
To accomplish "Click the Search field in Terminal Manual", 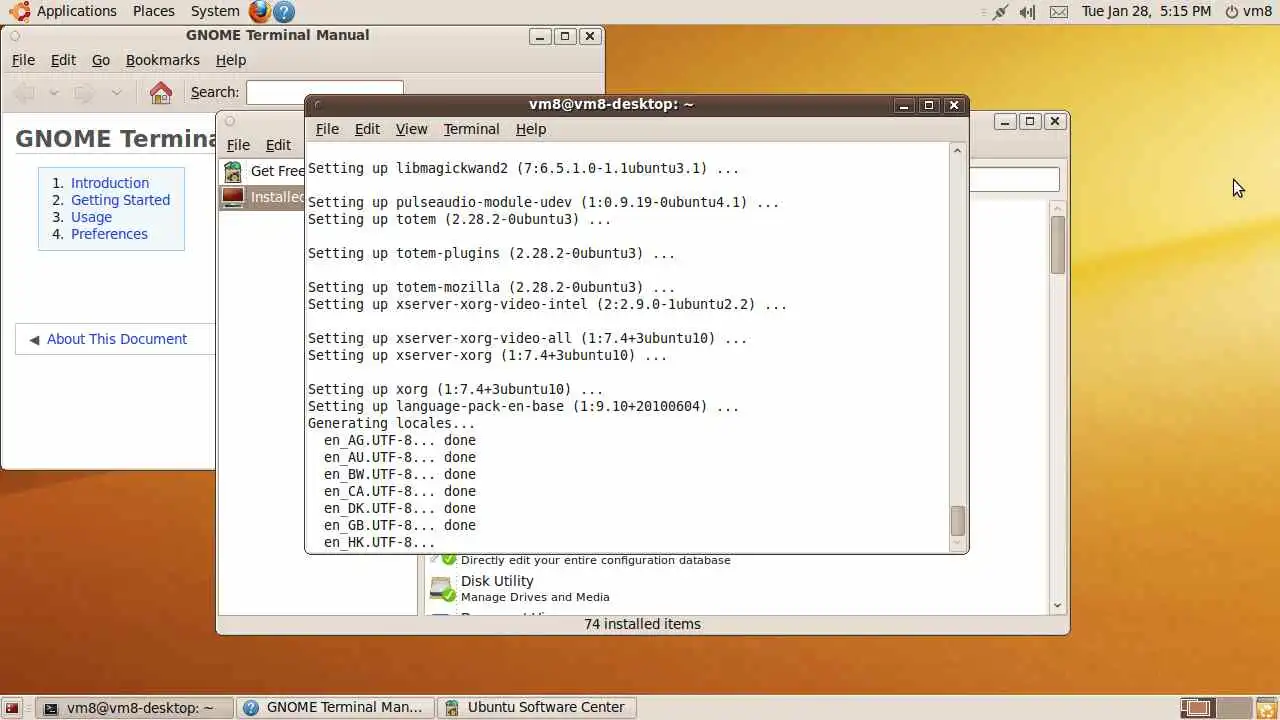I will [x=325, y=92].
